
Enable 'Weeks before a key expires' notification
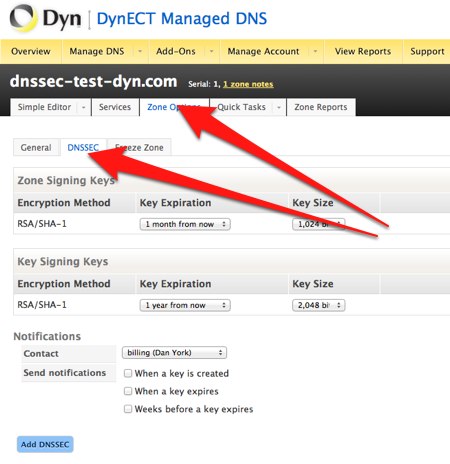pos(128,409)
